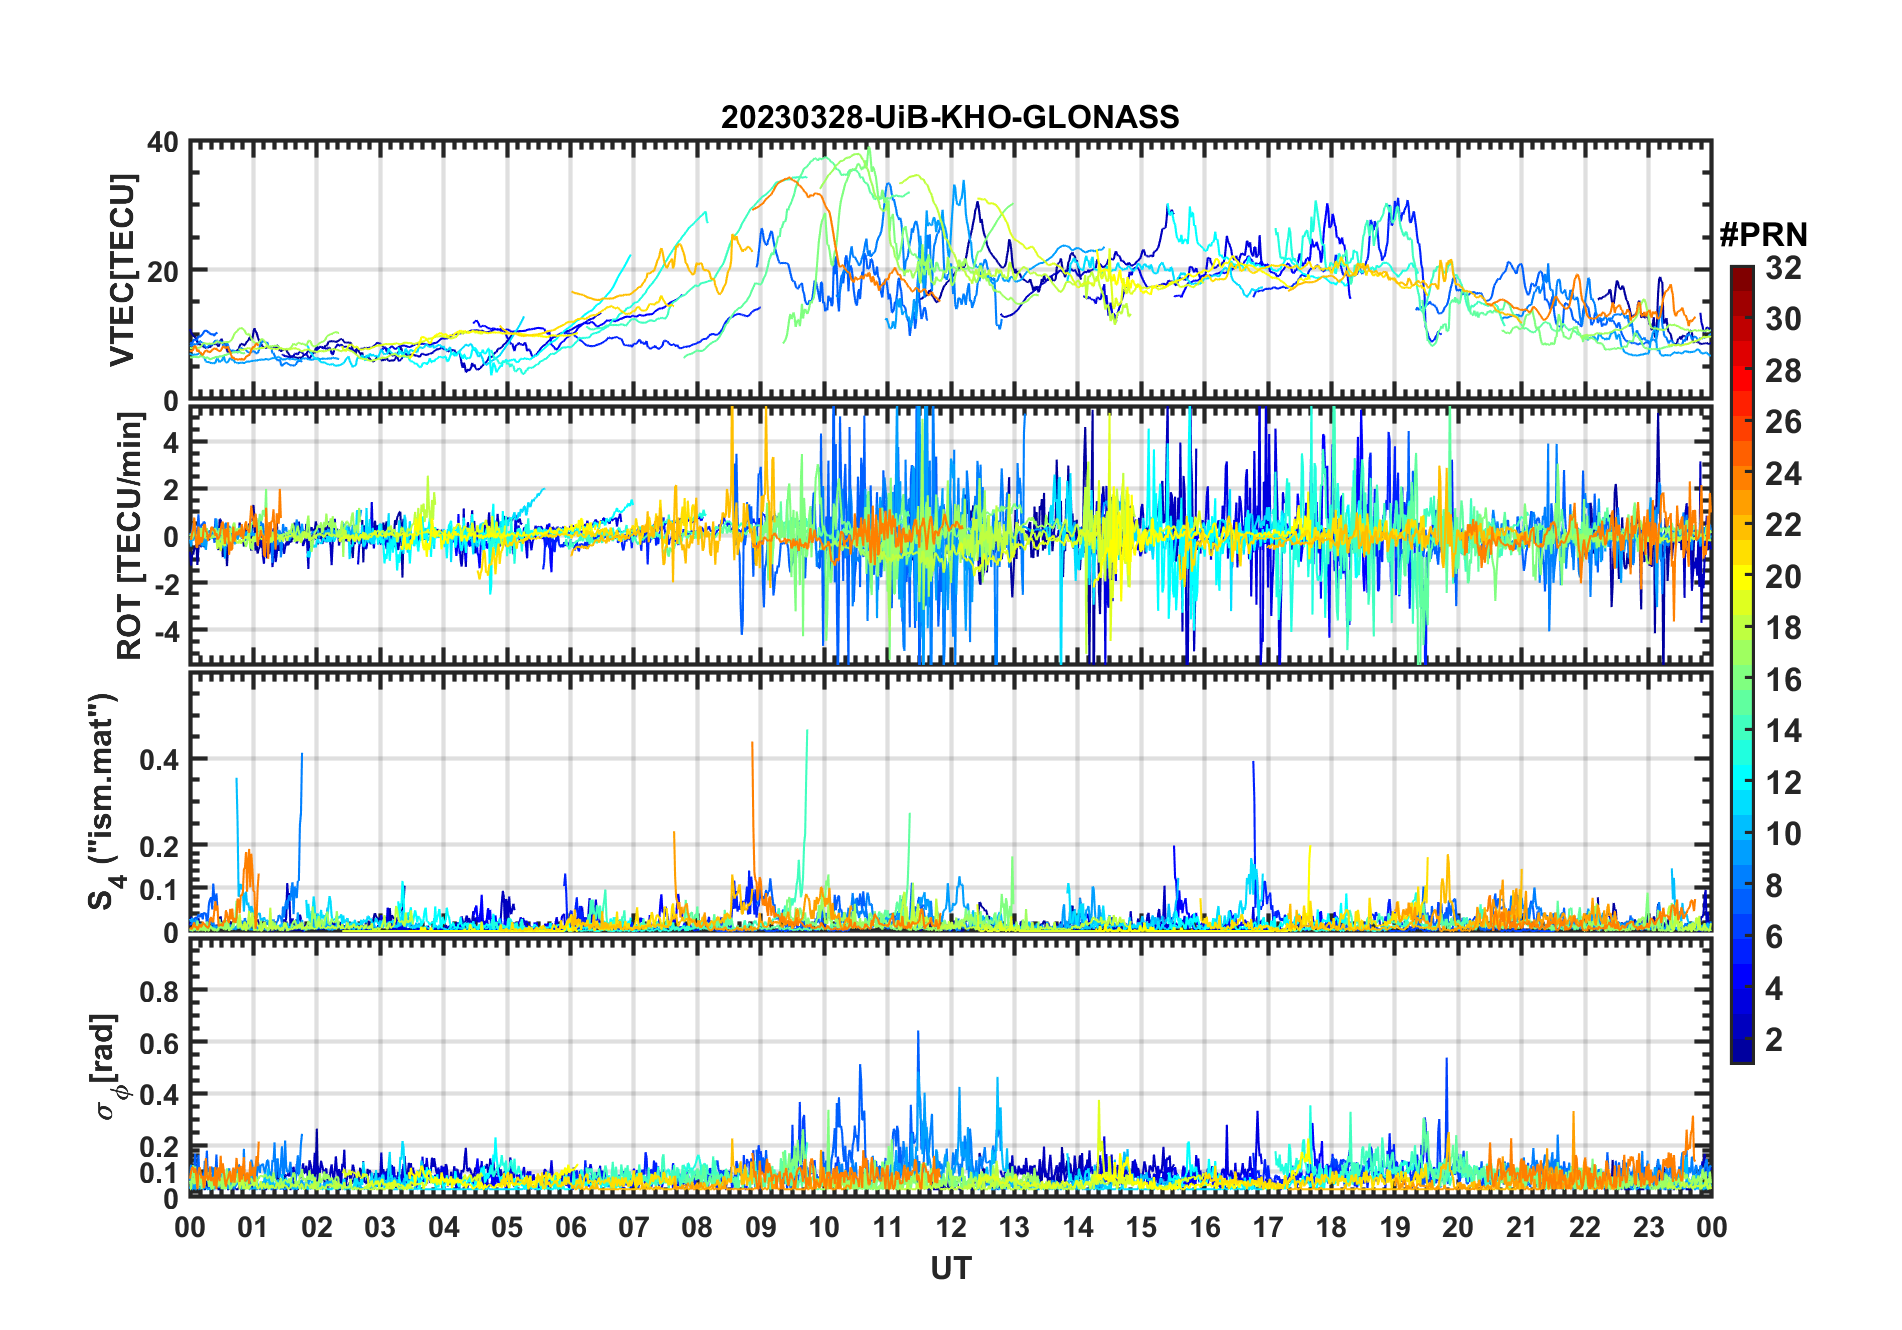1902x1330 pixels.
Task: Click the 20 tick on VTEC axis
Action: click(163, 271)
